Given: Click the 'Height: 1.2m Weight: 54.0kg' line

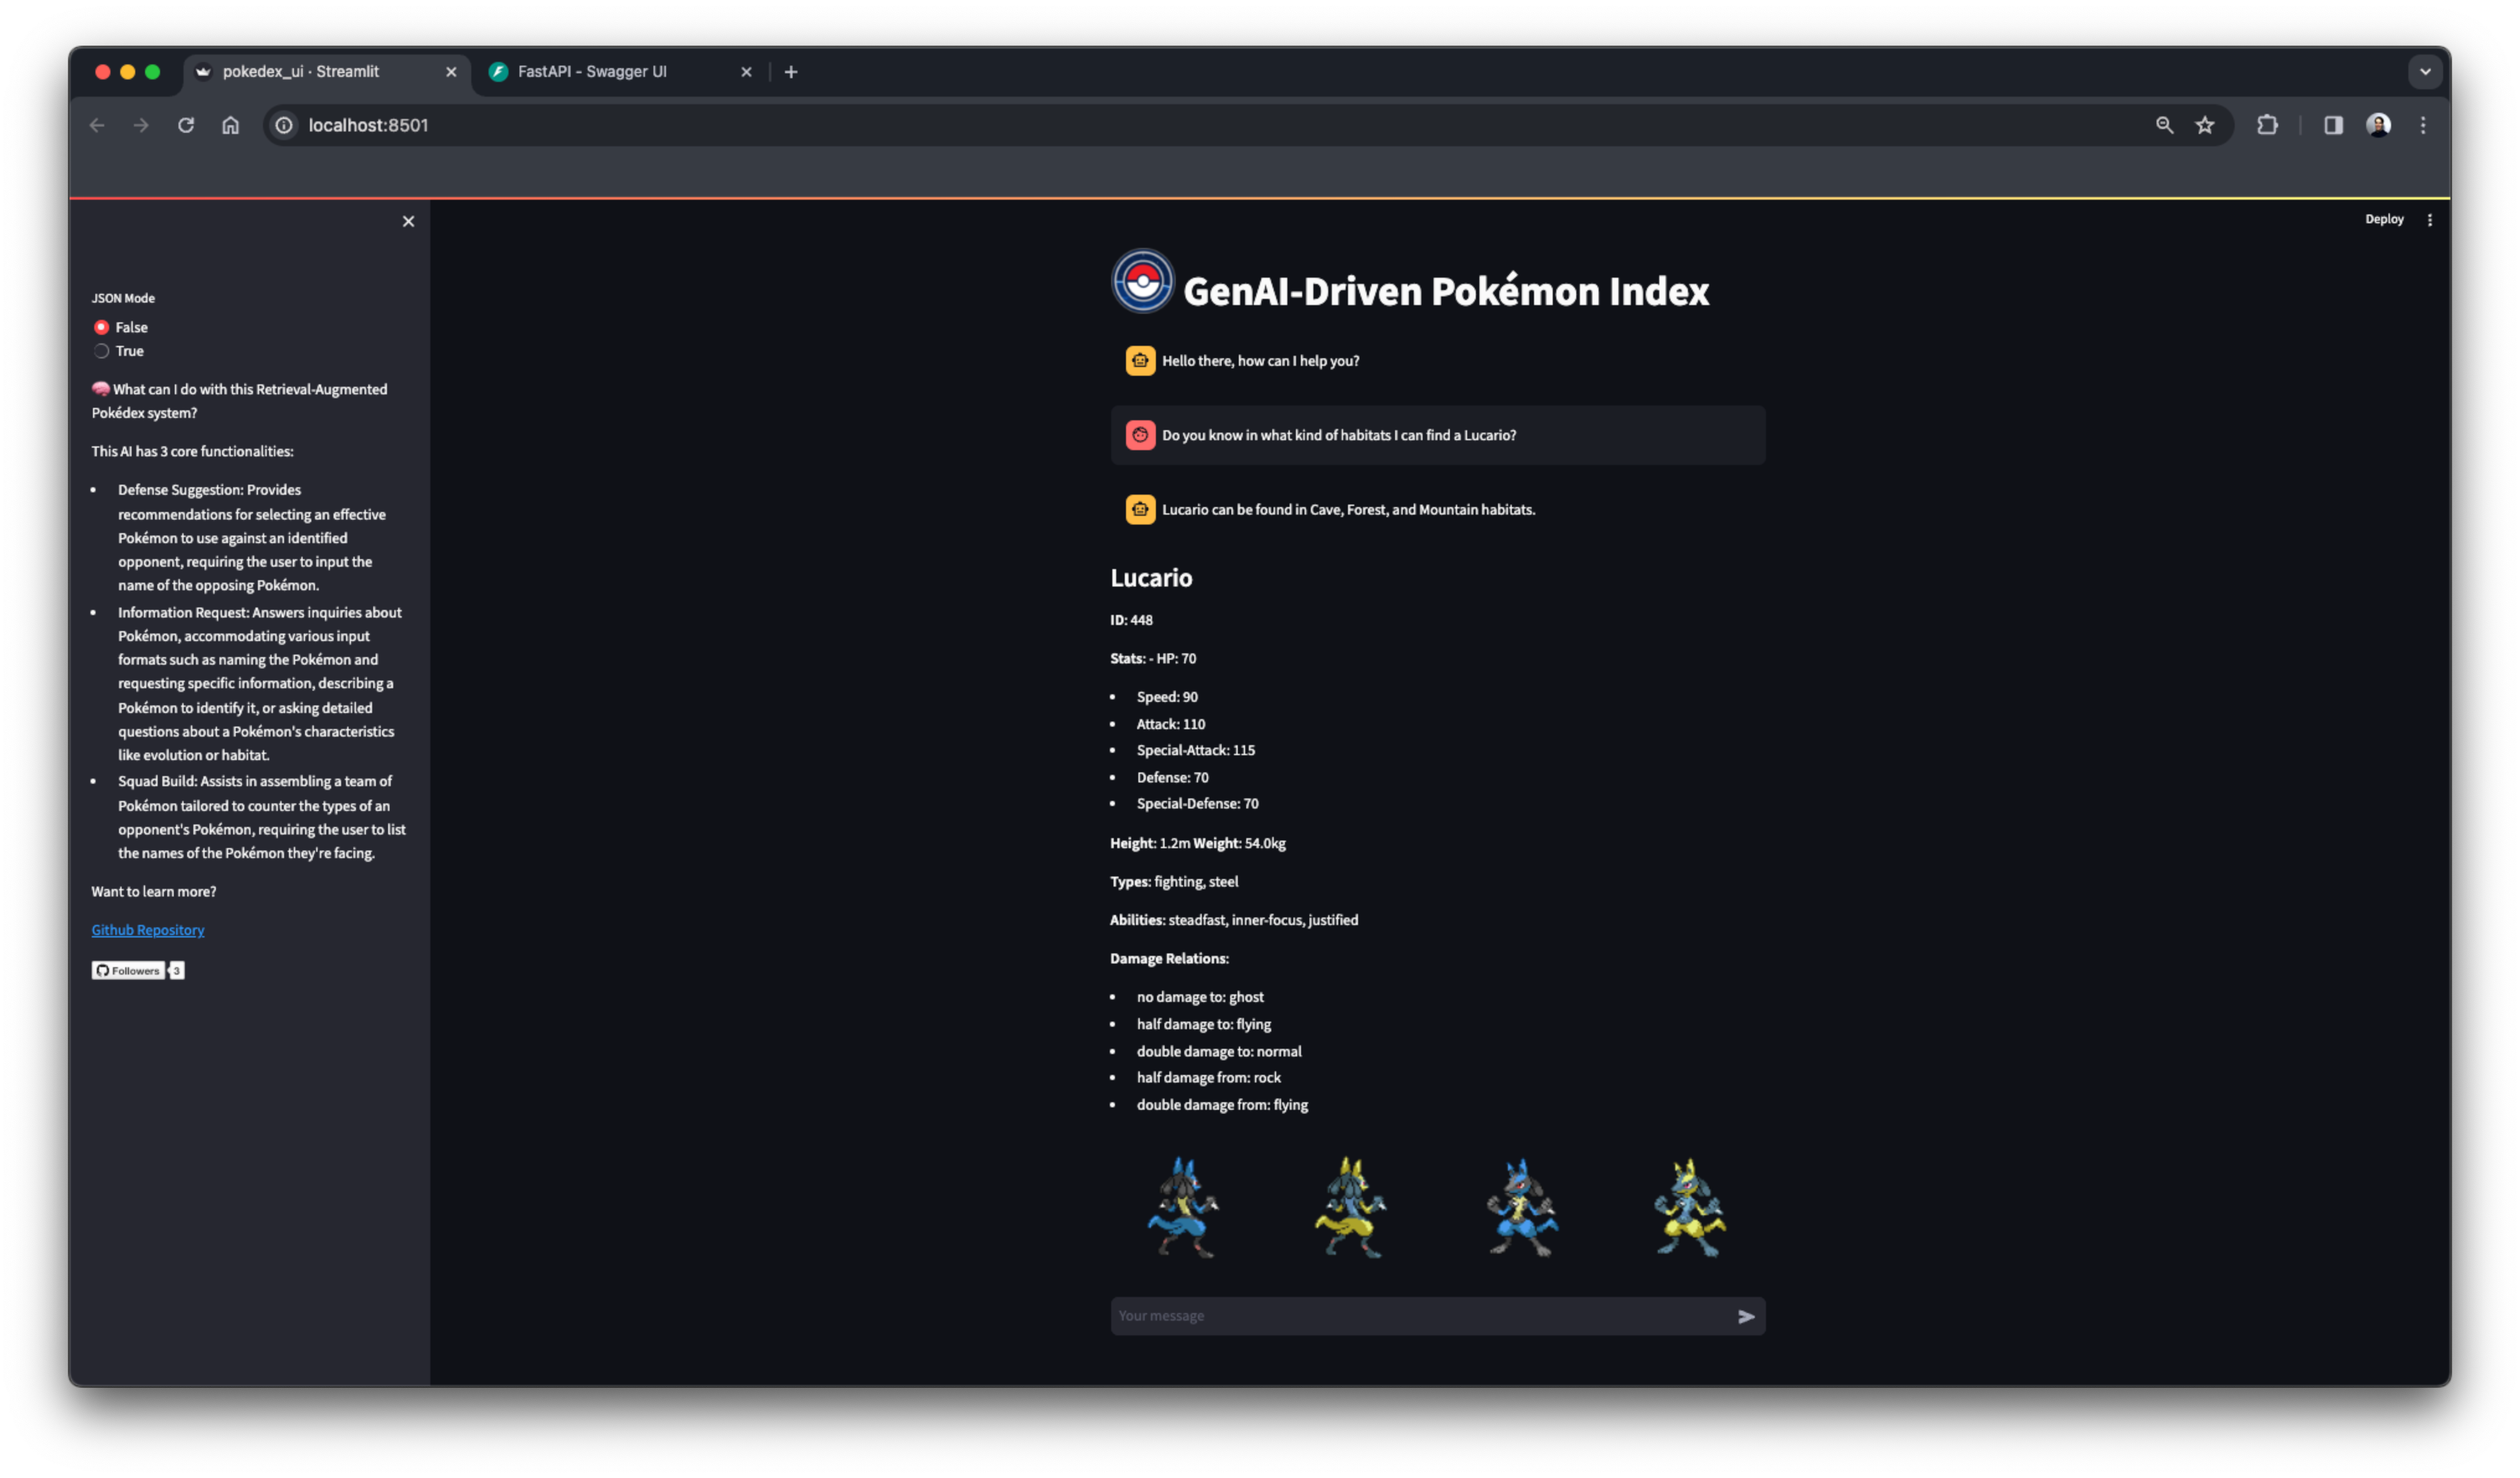Looking at the screenshot, I should click(x=1198, y=843).
